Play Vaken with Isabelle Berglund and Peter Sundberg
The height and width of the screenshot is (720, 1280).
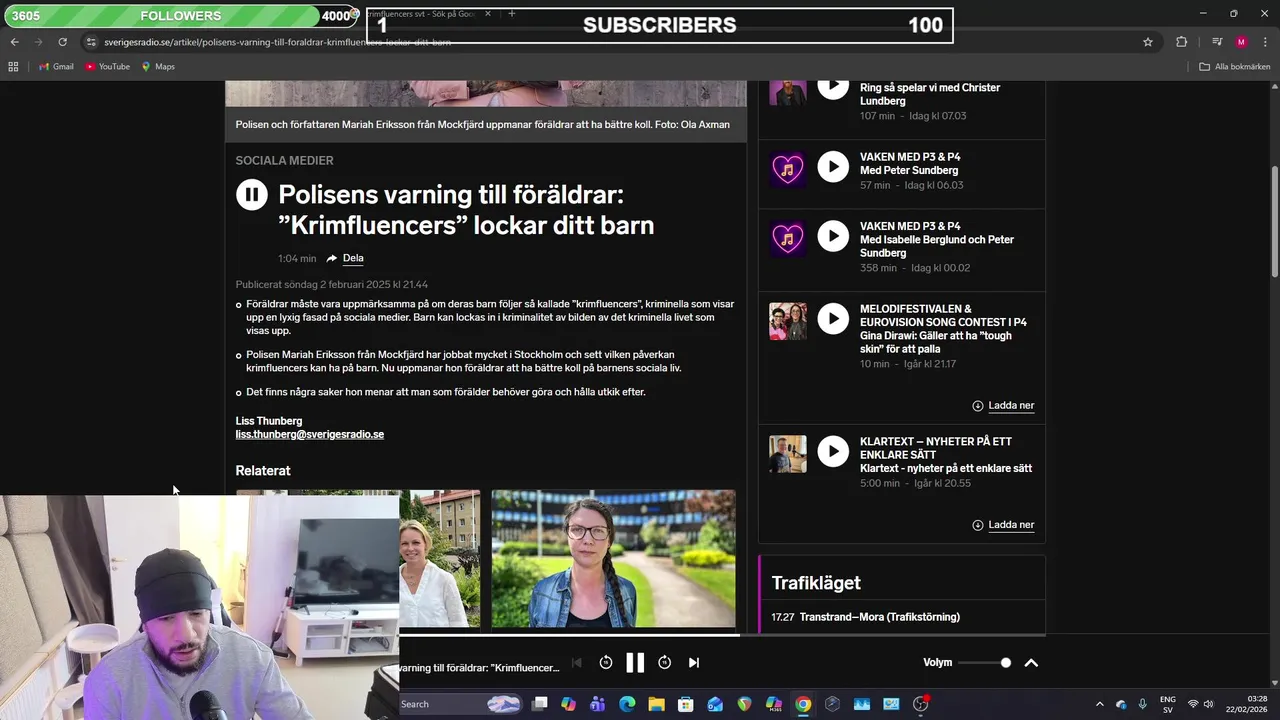click(x=833, y=235)
